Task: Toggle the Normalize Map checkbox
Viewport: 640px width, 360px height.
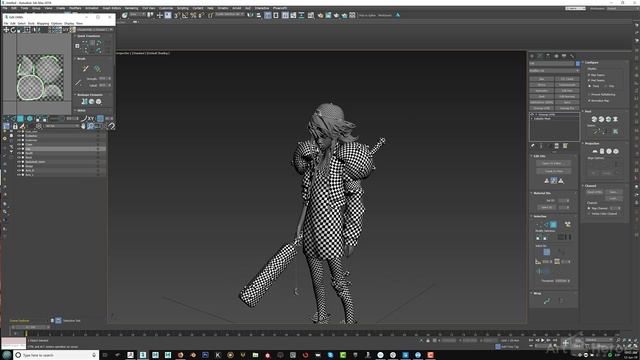Action: 589,101
